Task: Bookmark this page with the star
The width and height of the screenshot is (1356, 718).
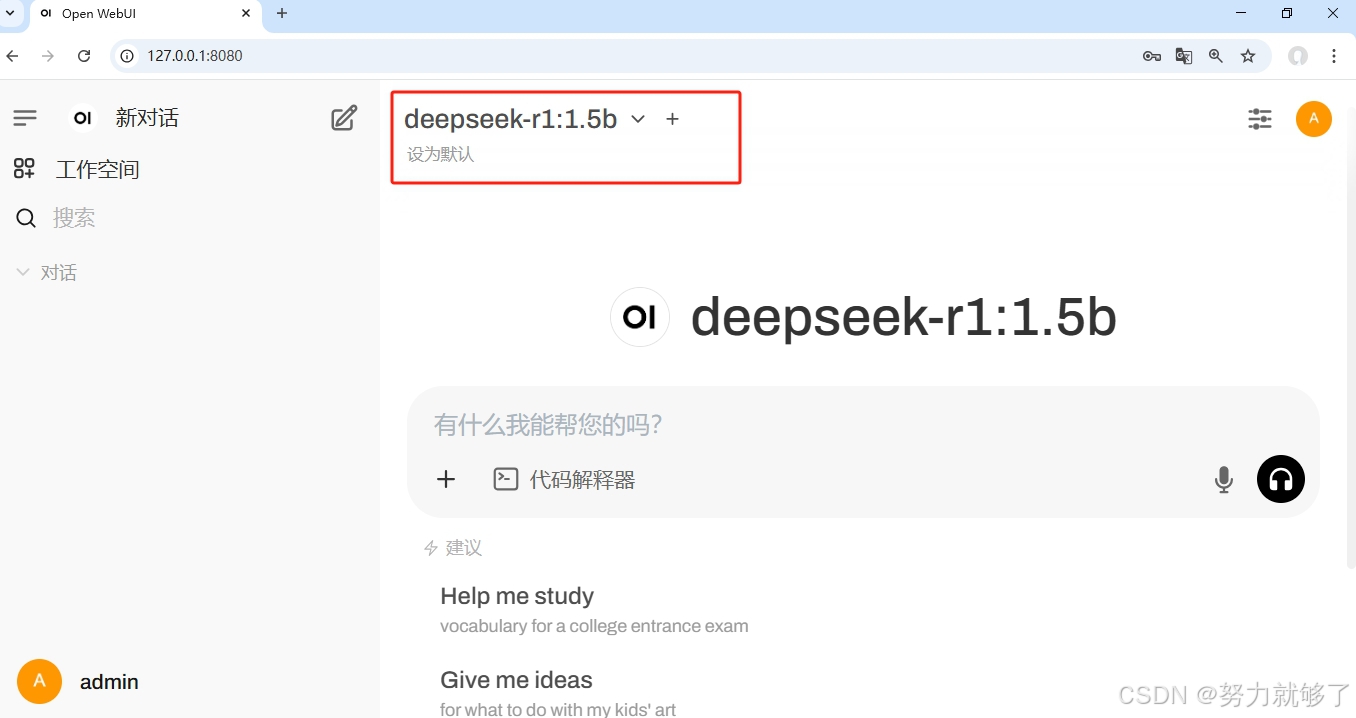Action: point(1248,56)
